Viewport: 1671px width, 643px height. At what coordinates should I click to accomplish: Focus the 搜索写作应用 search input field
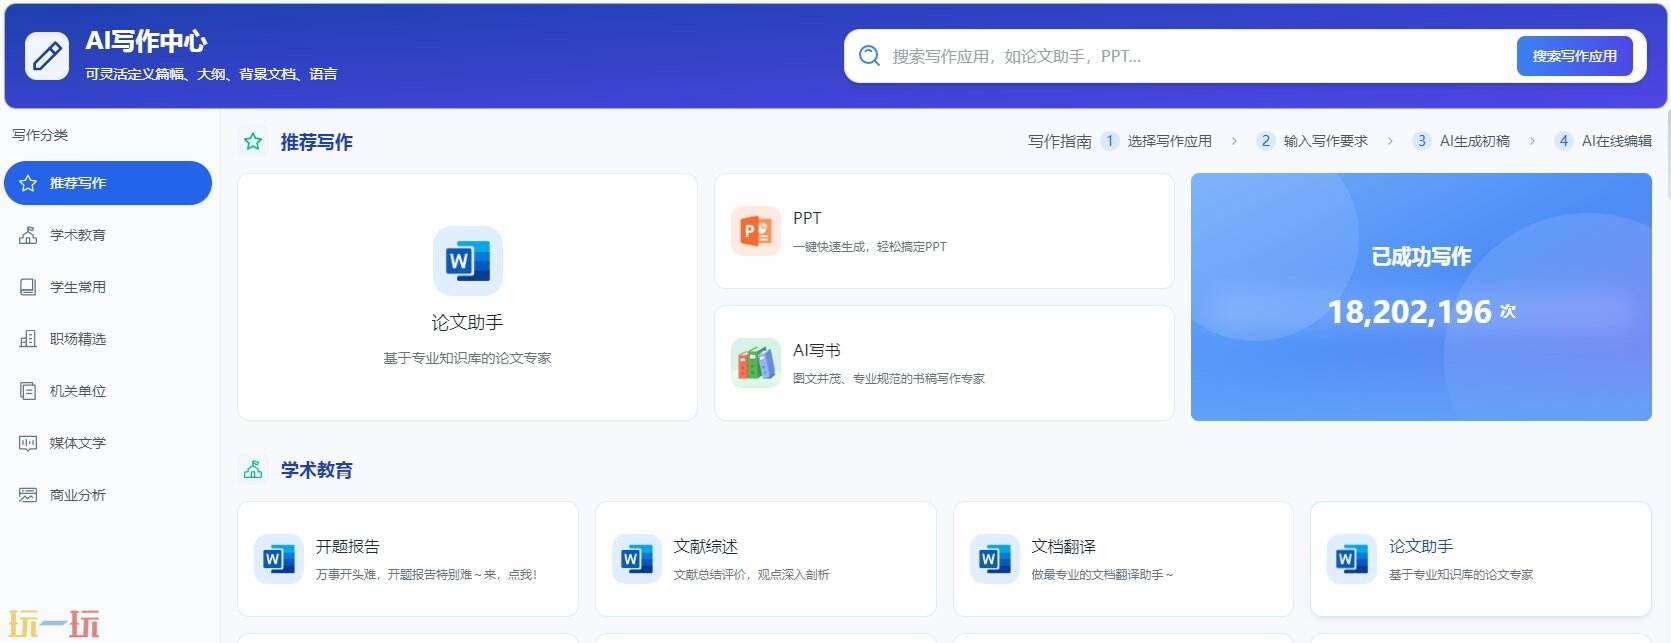1198,56
